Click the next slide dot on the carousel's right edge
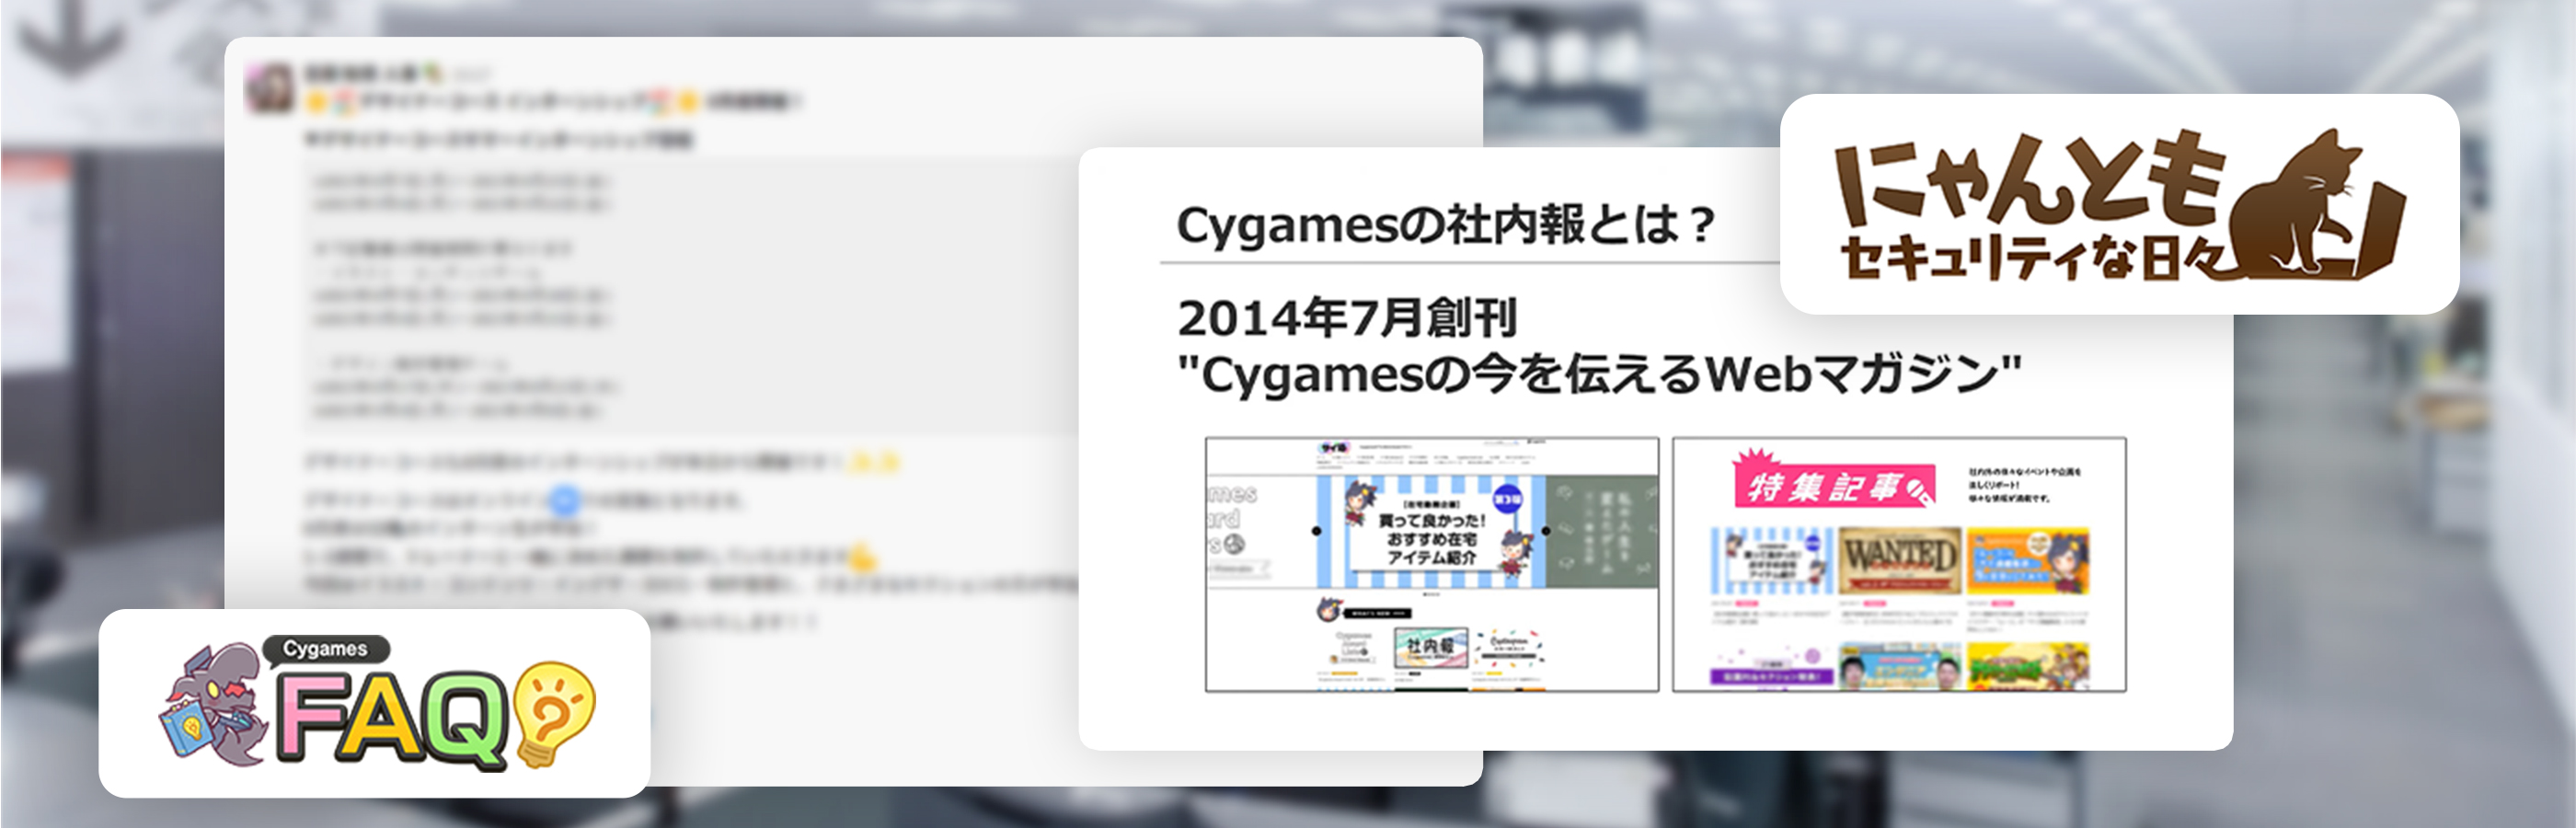This screenshot has height=828, width=2576. tap(1546, 531)
